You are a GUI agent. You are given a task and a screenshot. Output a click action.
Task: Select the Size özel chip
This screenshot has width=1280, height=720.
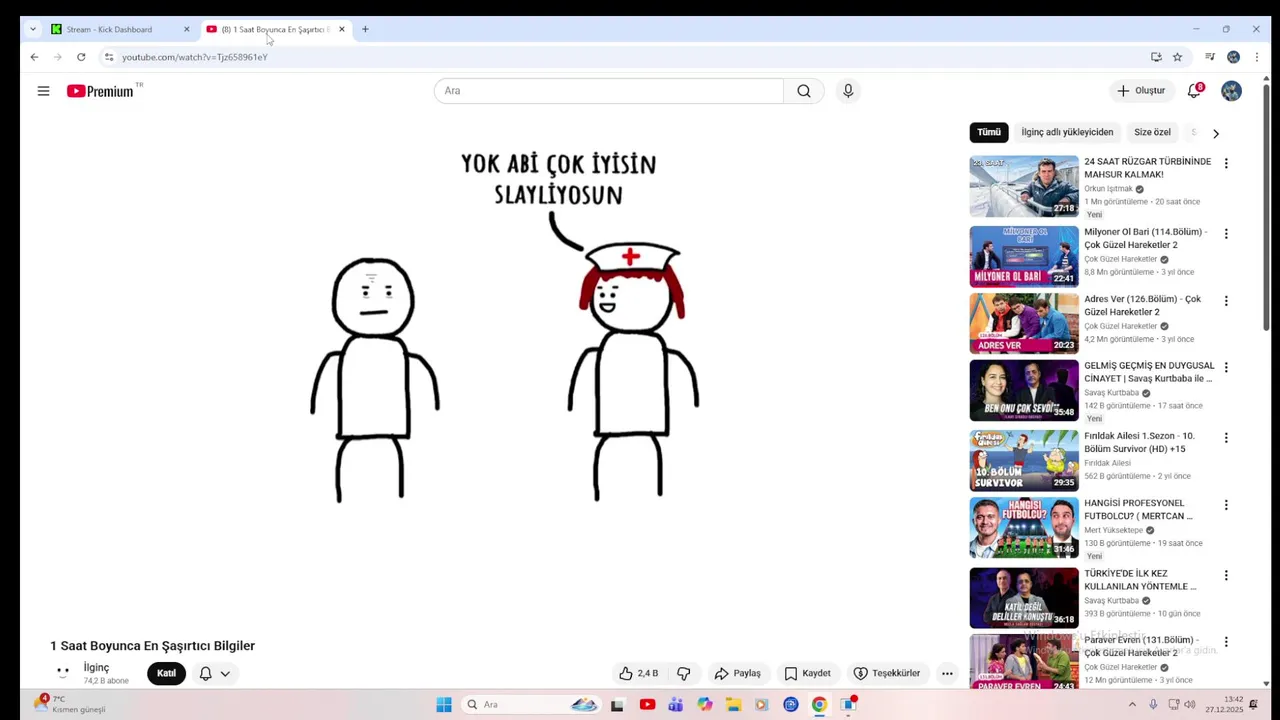1152,132
